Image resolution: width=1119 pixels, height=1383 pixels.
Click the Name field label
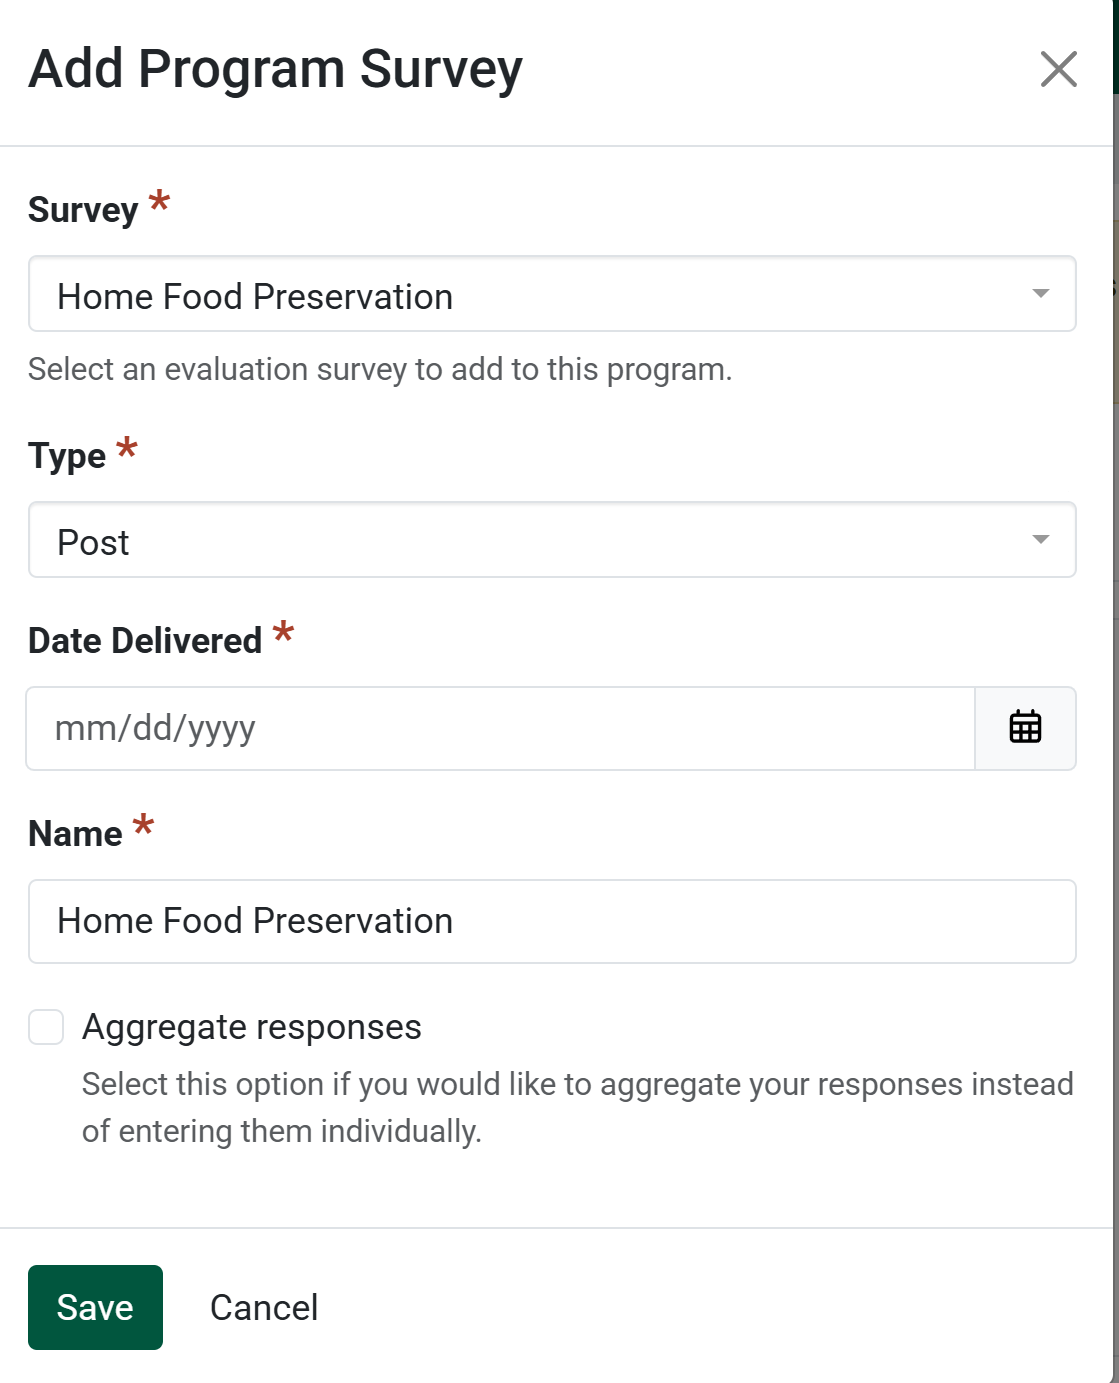75,834
